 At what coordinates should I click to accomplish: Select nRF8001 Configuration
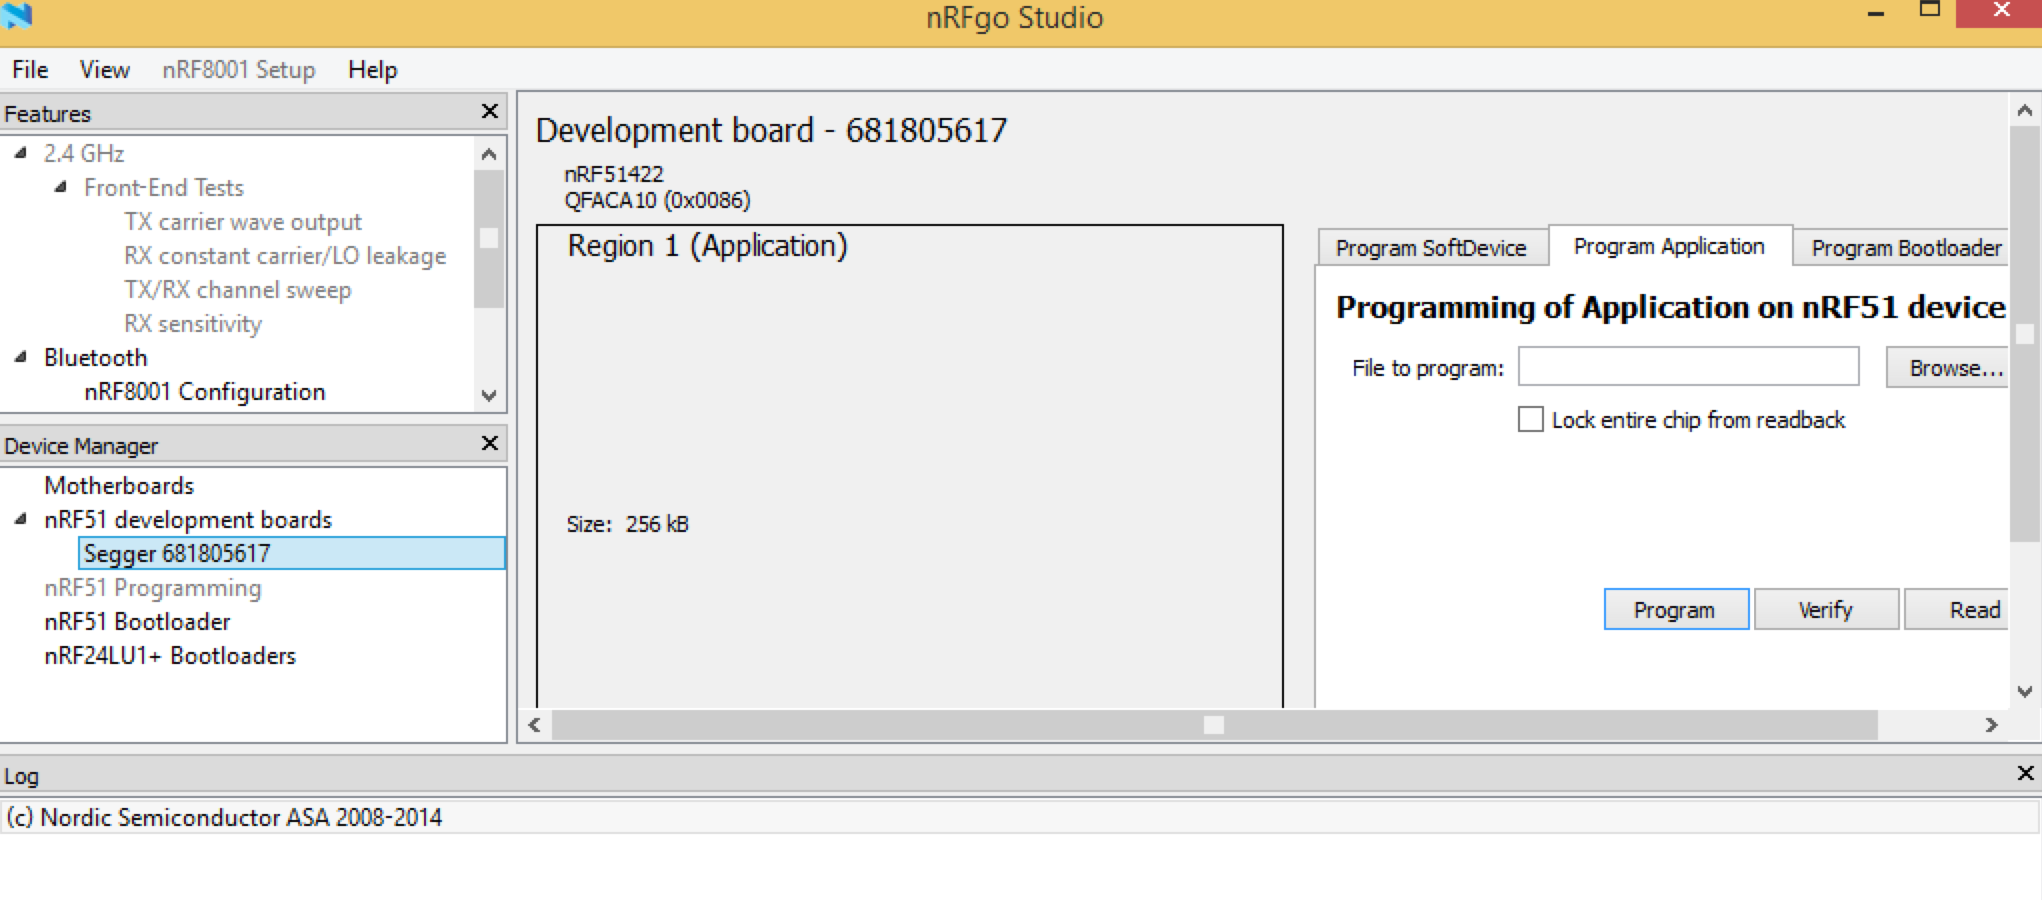[205, 392]
